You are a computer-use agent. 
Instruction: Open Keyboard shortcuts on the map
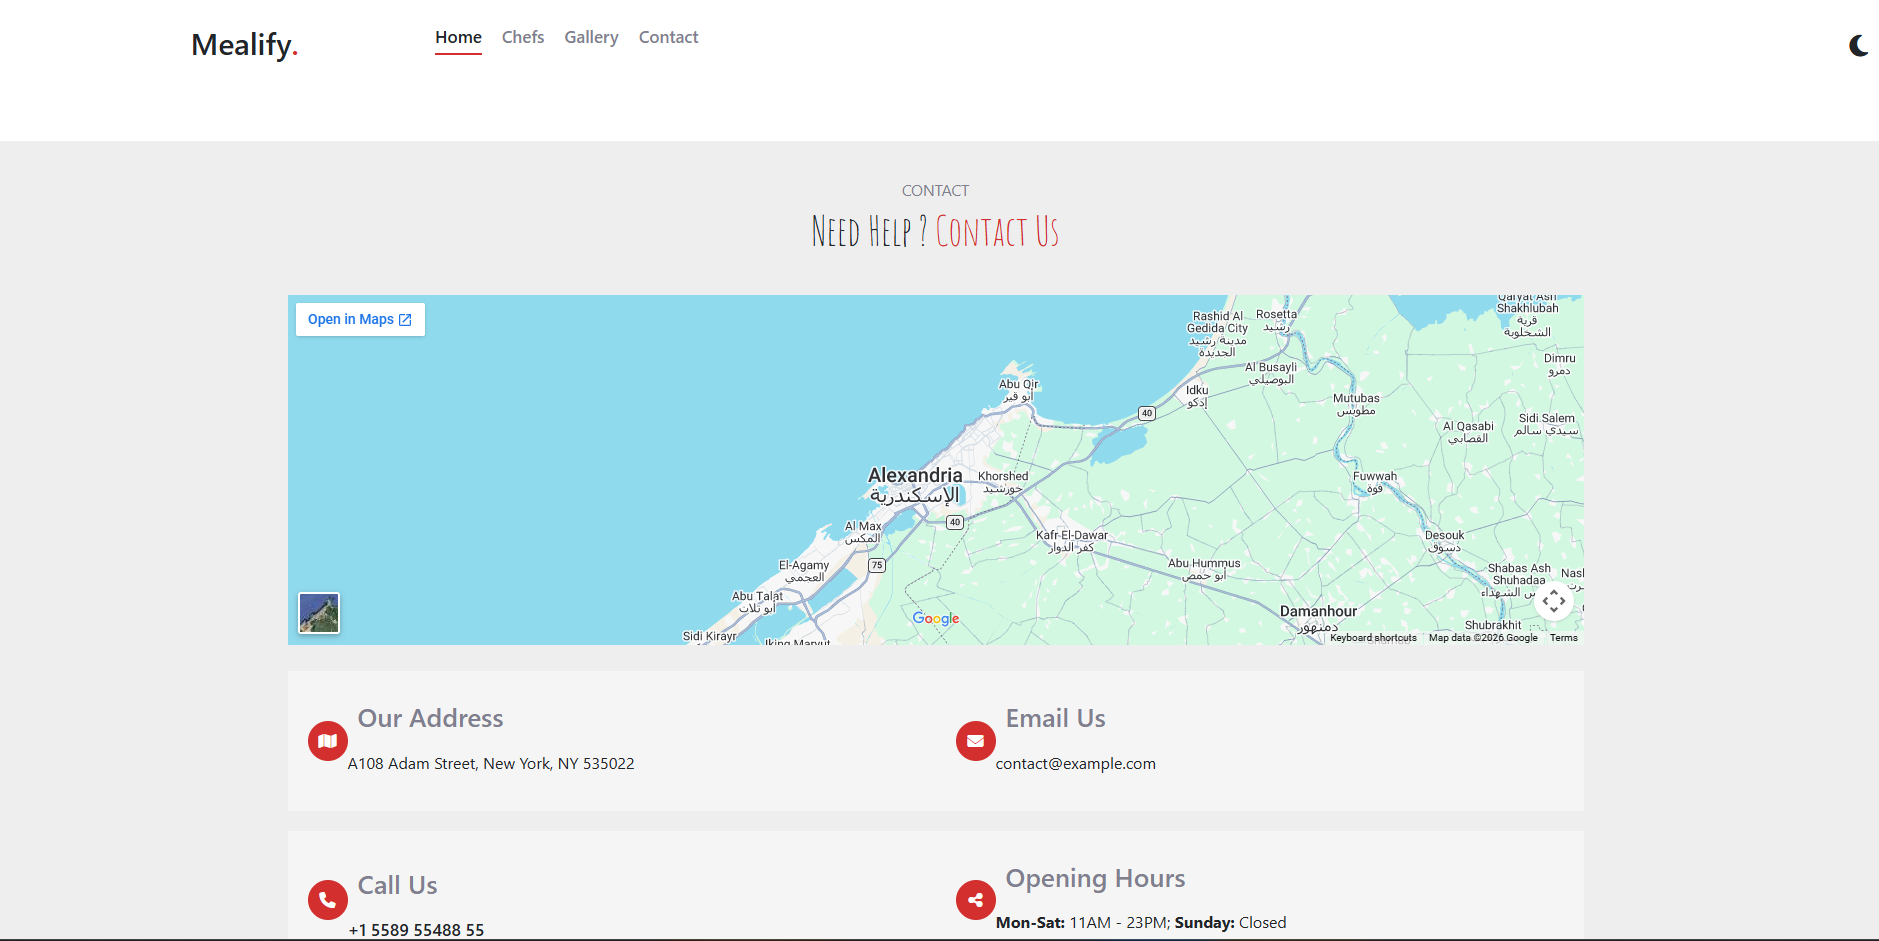pyautogui.click(x=1372, y=638)
